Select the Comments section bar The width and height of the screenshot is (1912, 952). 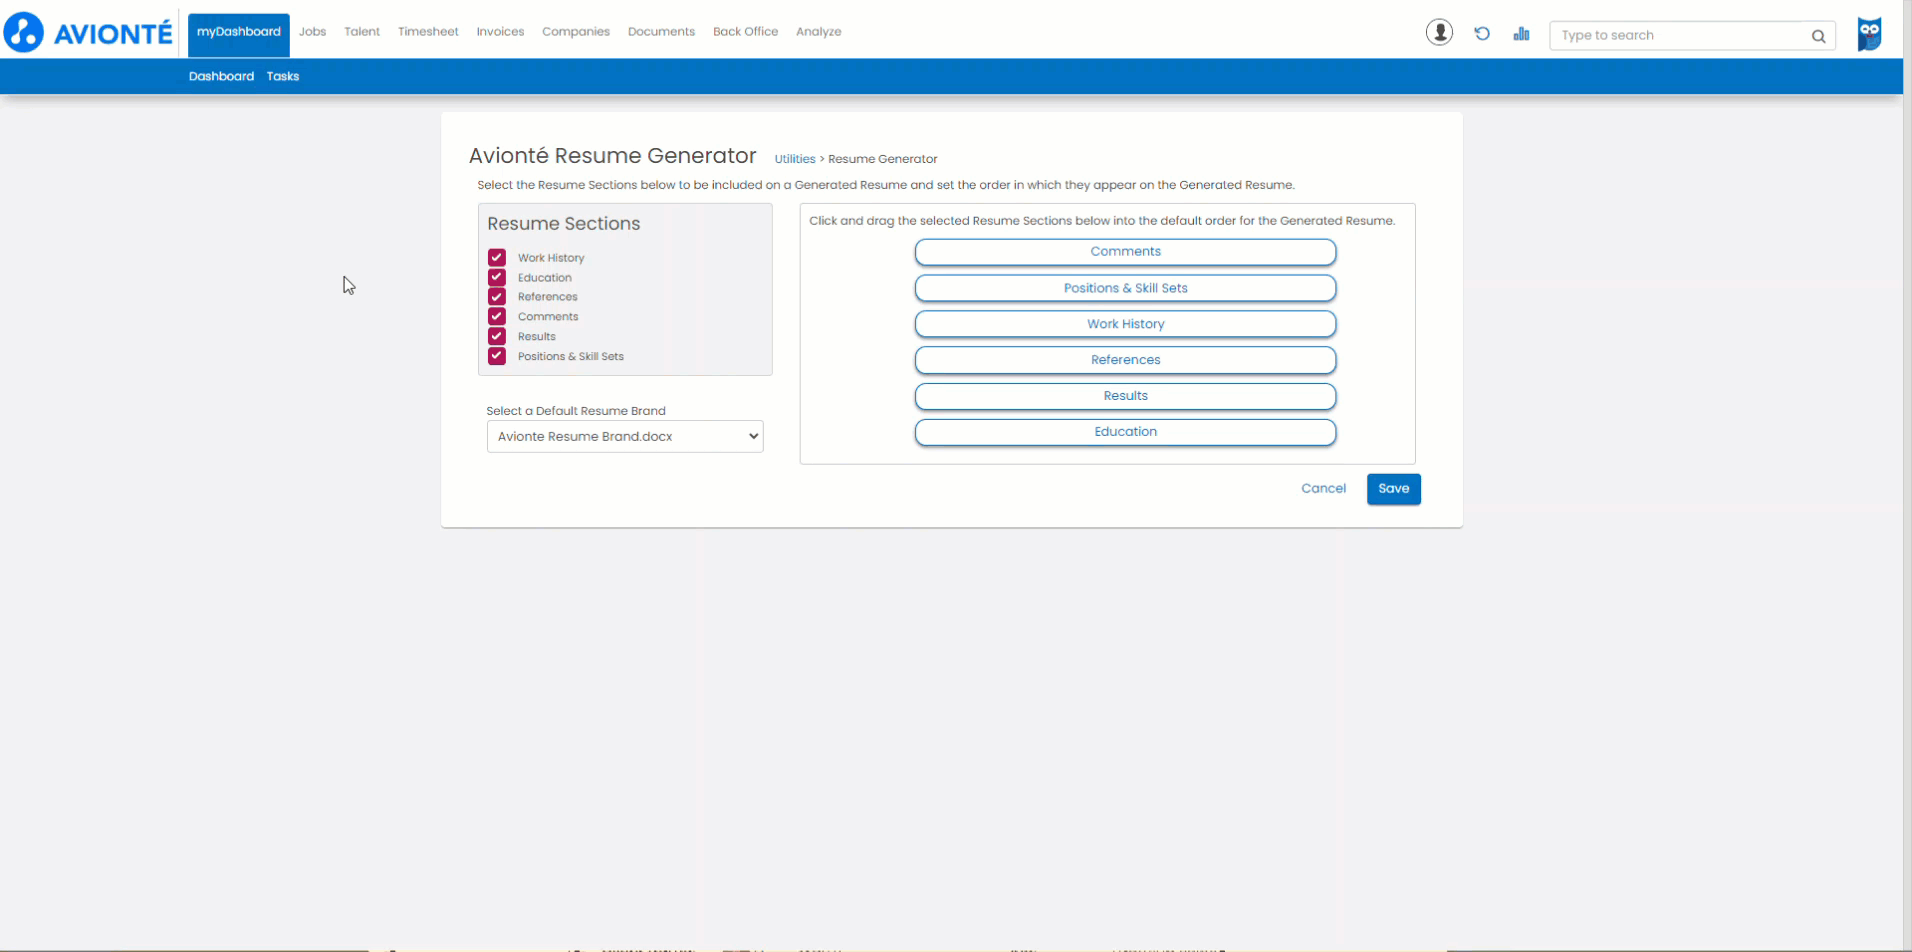tap(1125, 252)
